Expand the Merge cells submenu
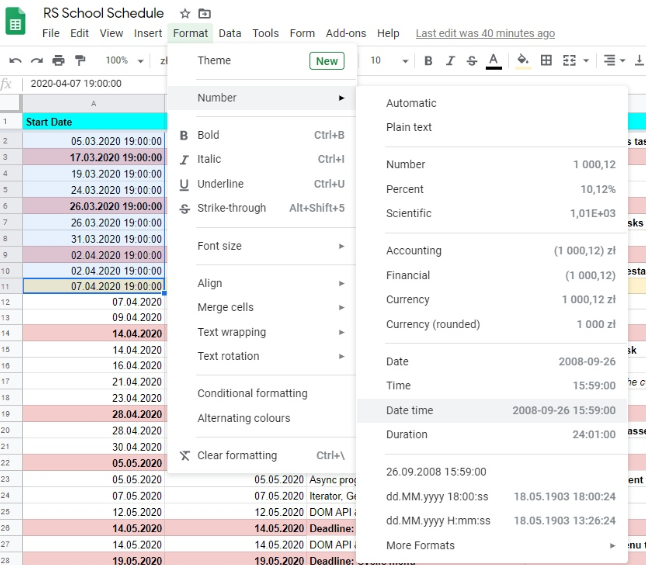Screen dimensions: 646x565 tap(262, 307)
